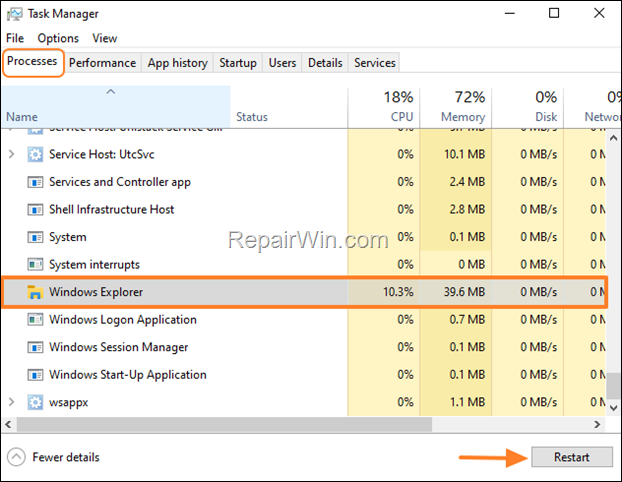Switch to the Services tab
The width and height of the screenshot is (622, 482).
coord(375,63)
